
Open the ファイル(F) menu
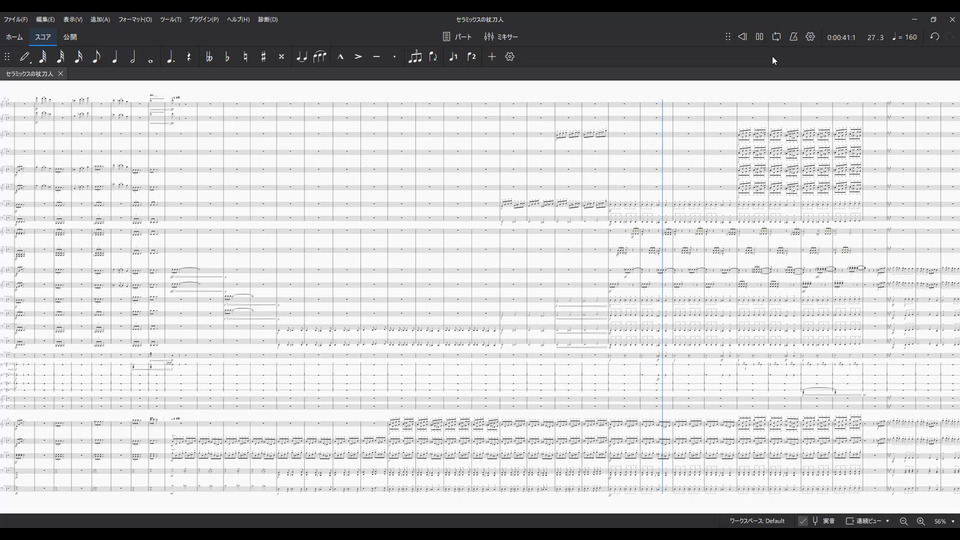(15, 20)
